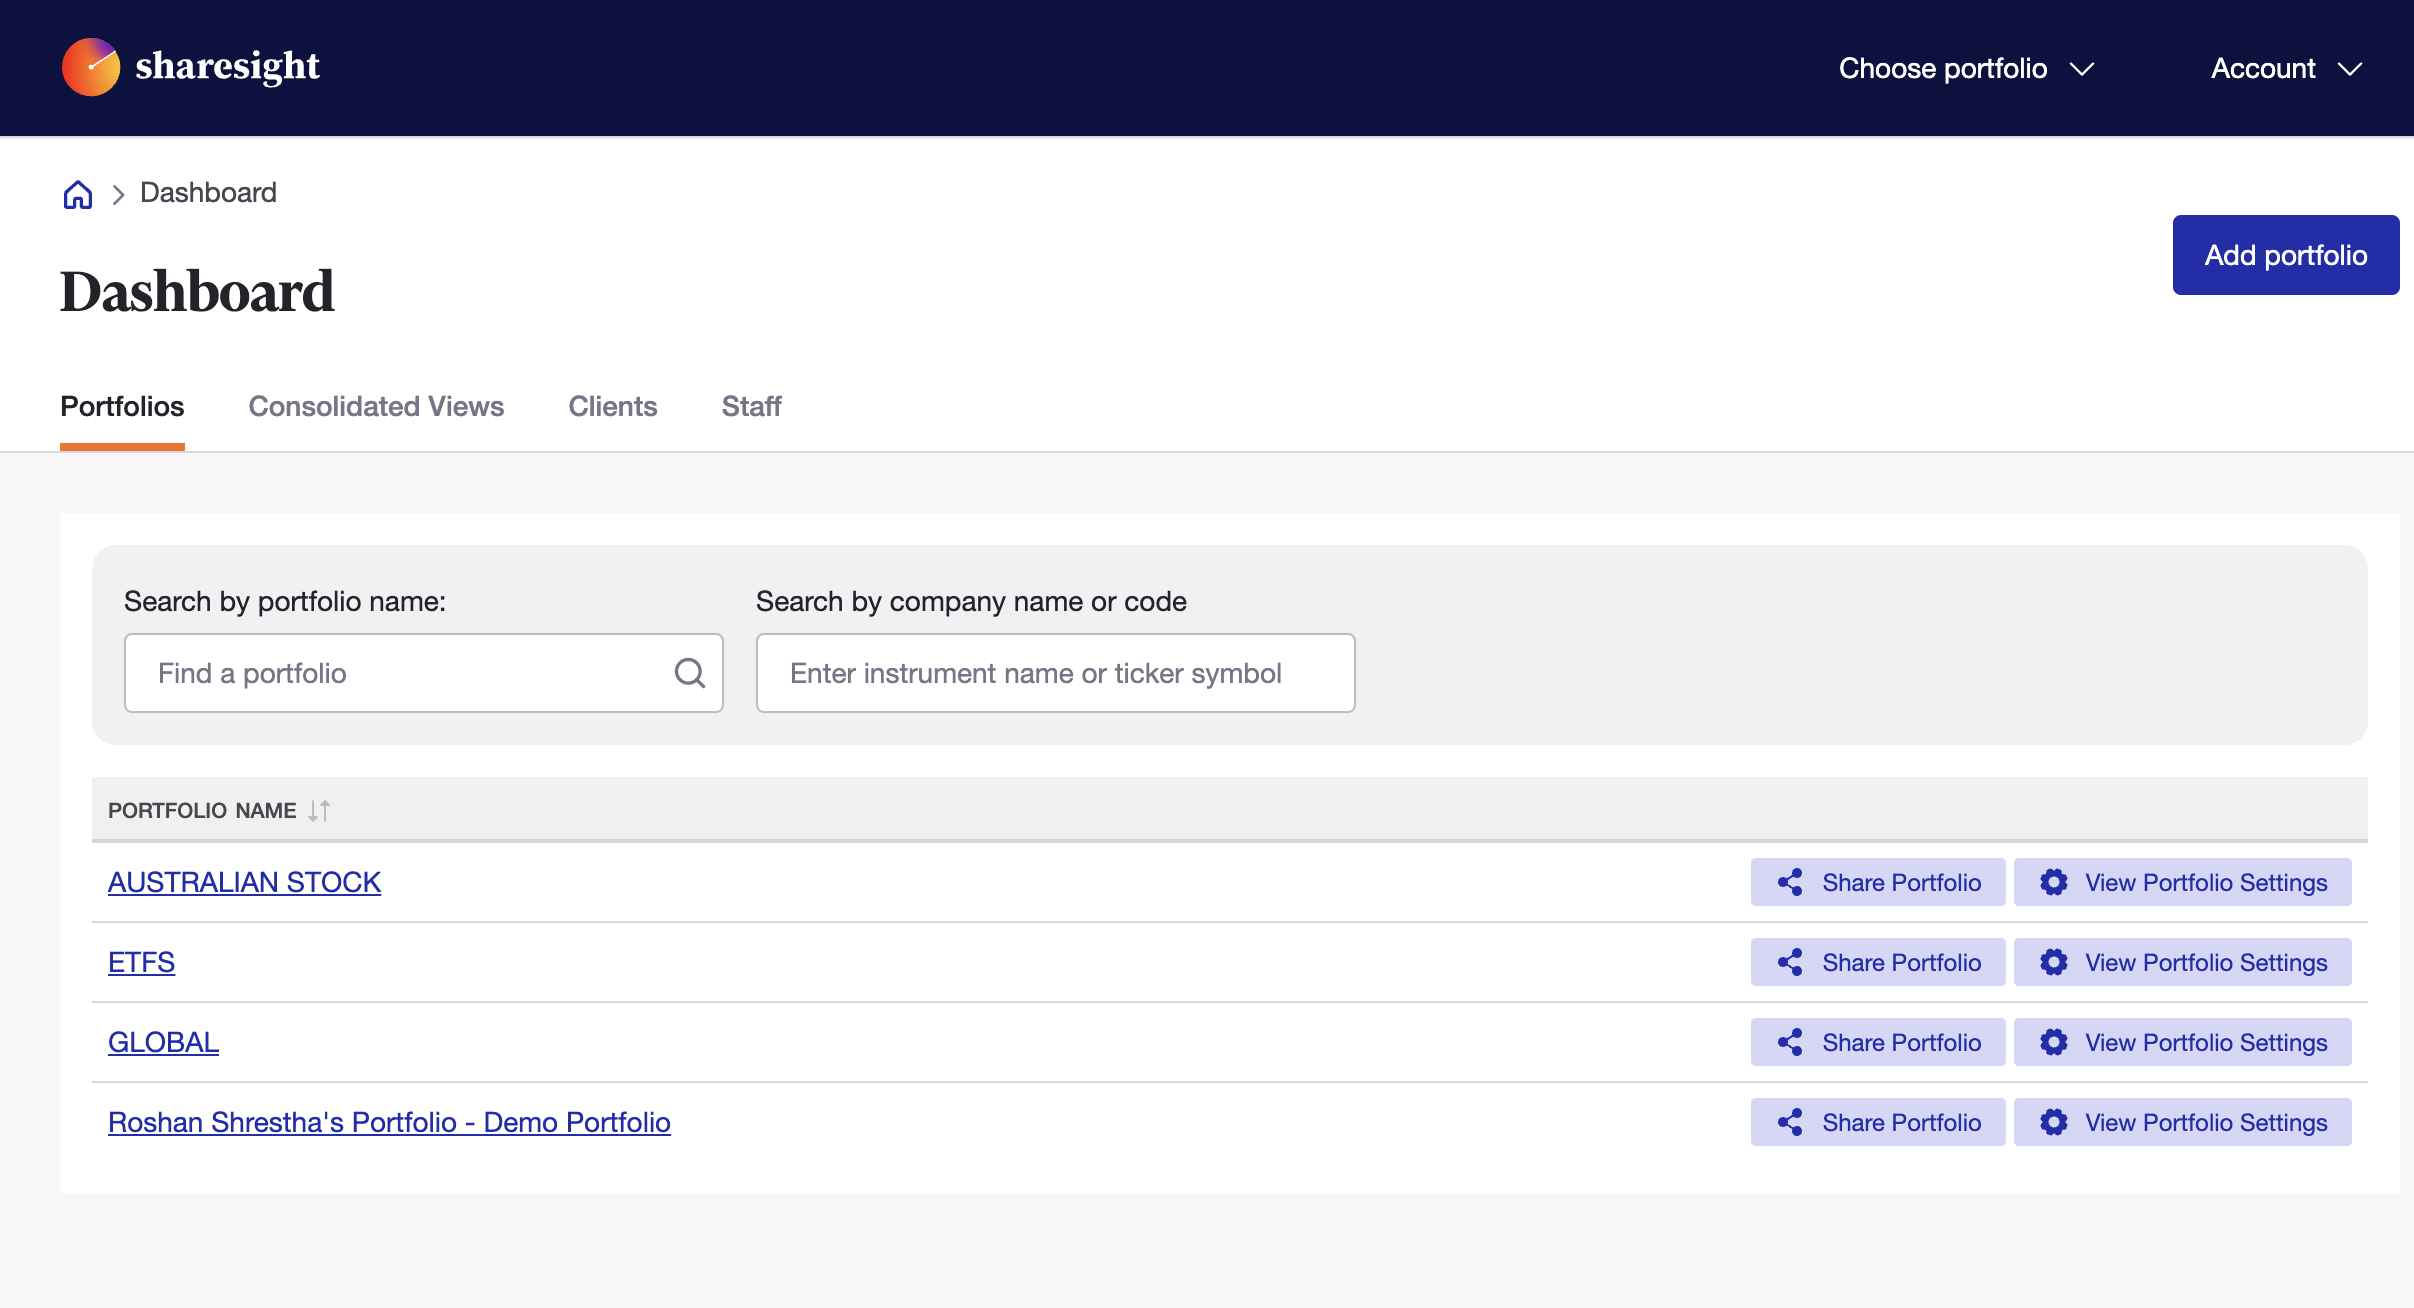Click the share icon for GLOBAL portfolio
2414x1308 pixels.
click(x=1791, y=1042)
